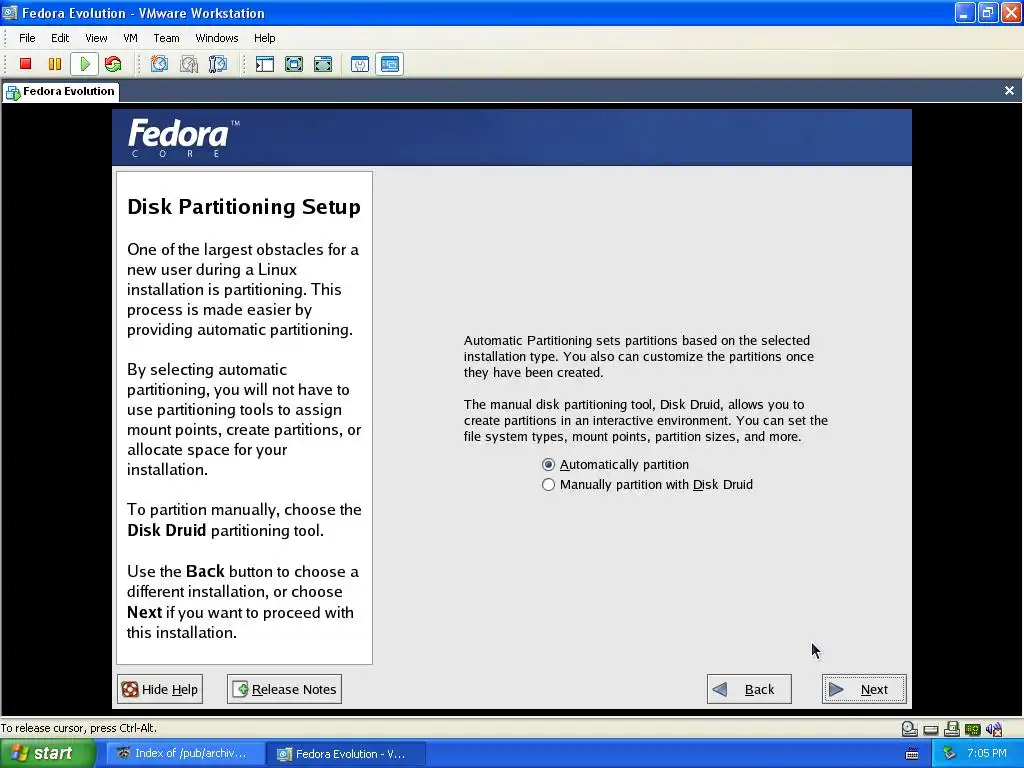
Task: Open the Team menu
Action: click(x=166, y=38)
